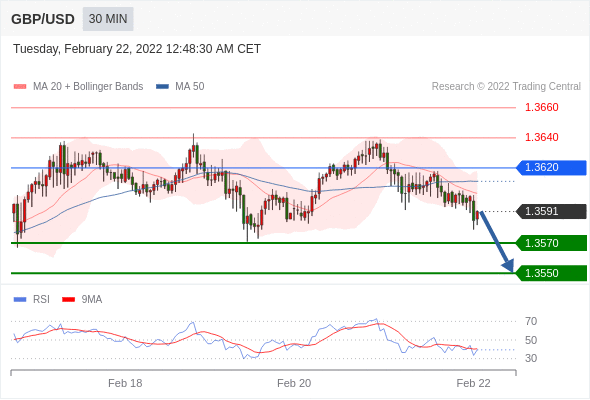Click the blue MA 50 legend swatch
This screenshot has height=400, width=590.
[162, 87]
